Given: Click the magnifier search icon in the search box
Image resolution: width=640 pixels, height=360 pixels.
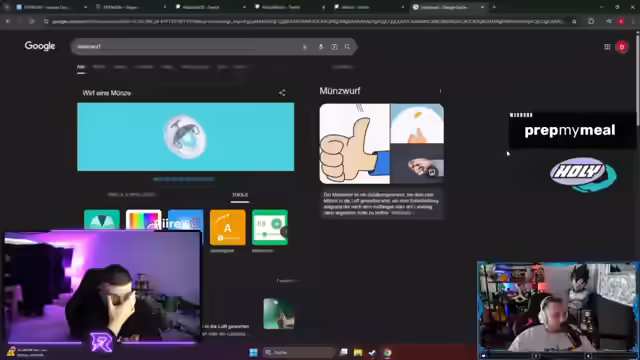Looking at the screenshot, I should (x=347, y=47).
